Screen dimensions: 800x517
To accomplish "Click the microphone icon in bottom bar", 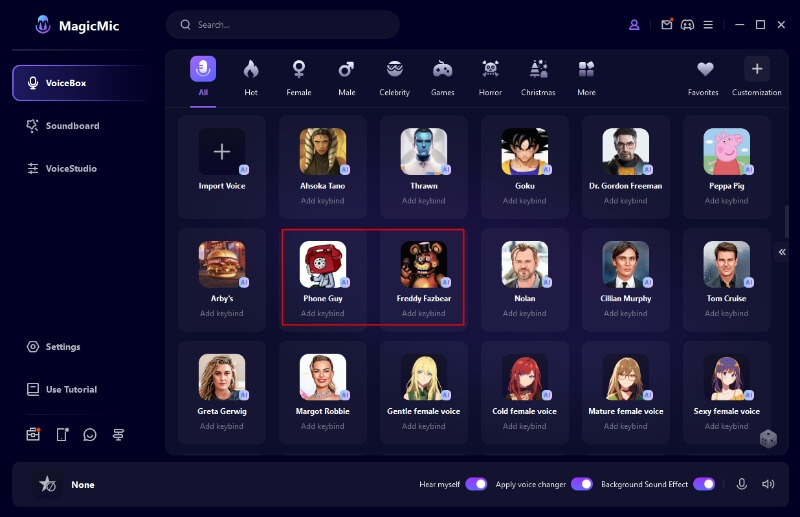I will pos(742,484).
